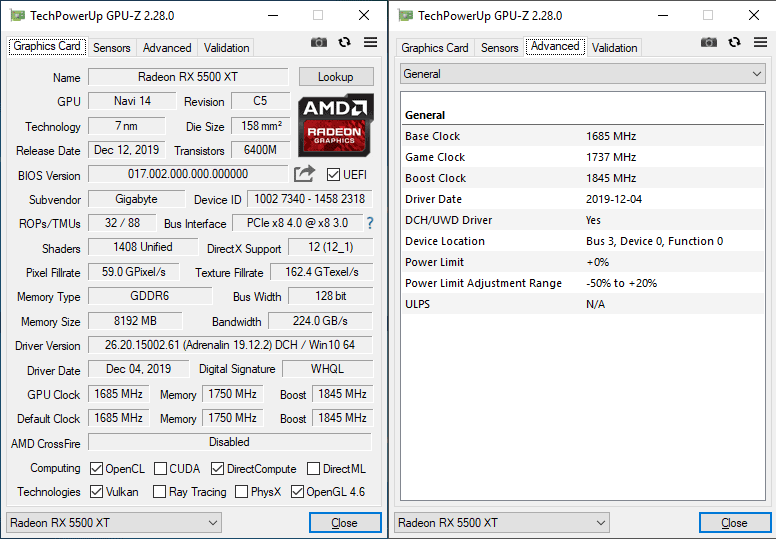
Task: Toggle the DirectCompute checkbox
Action: point(217,469)
